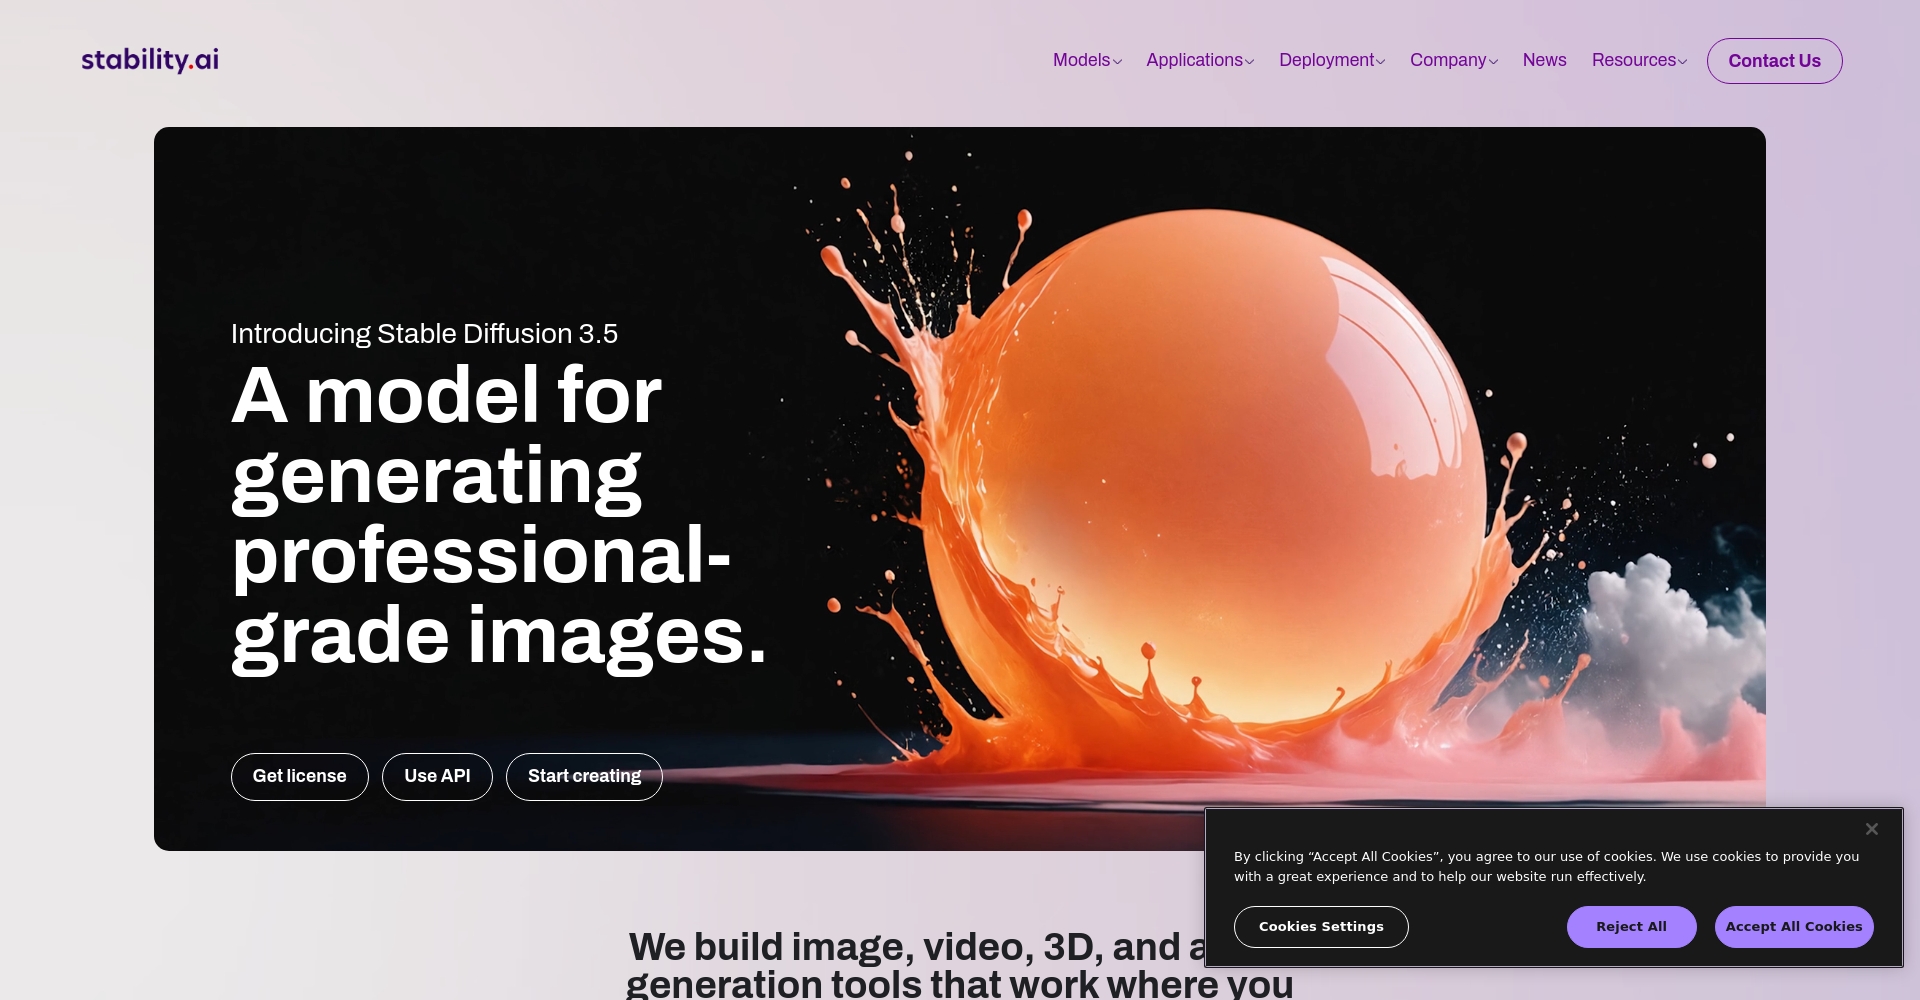Open the Company dropdown

coord(1454,60)
